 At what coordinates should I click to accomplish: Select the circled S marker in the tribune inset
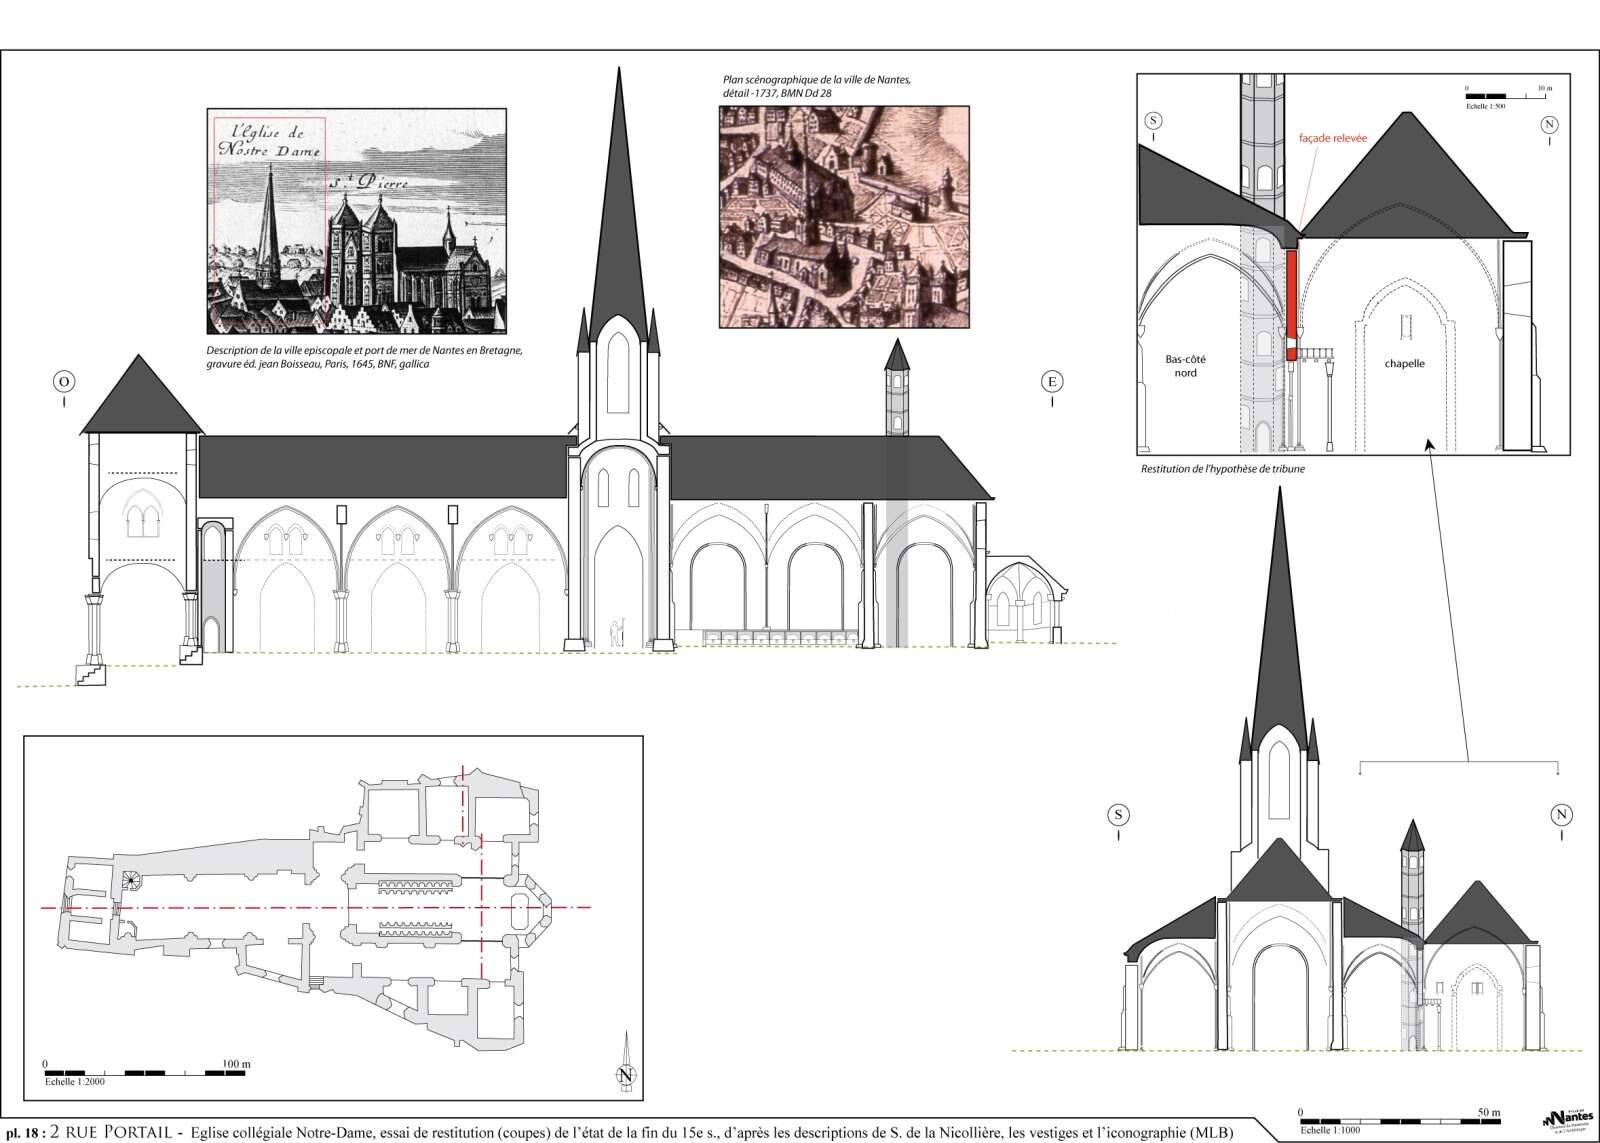pos(1153,122)
